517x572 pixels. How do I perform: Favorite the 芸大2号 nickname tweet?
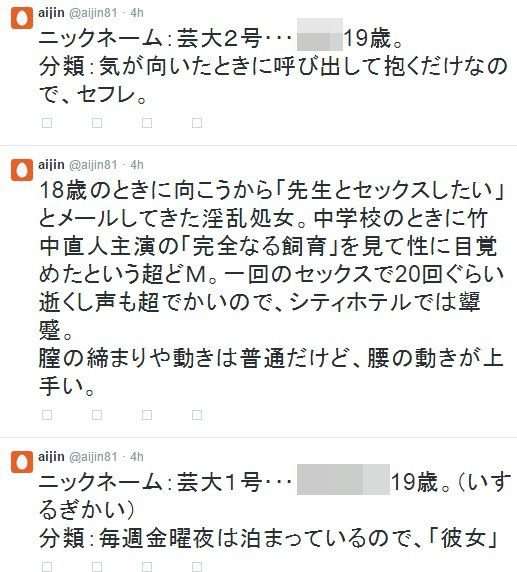click(147, 123)
